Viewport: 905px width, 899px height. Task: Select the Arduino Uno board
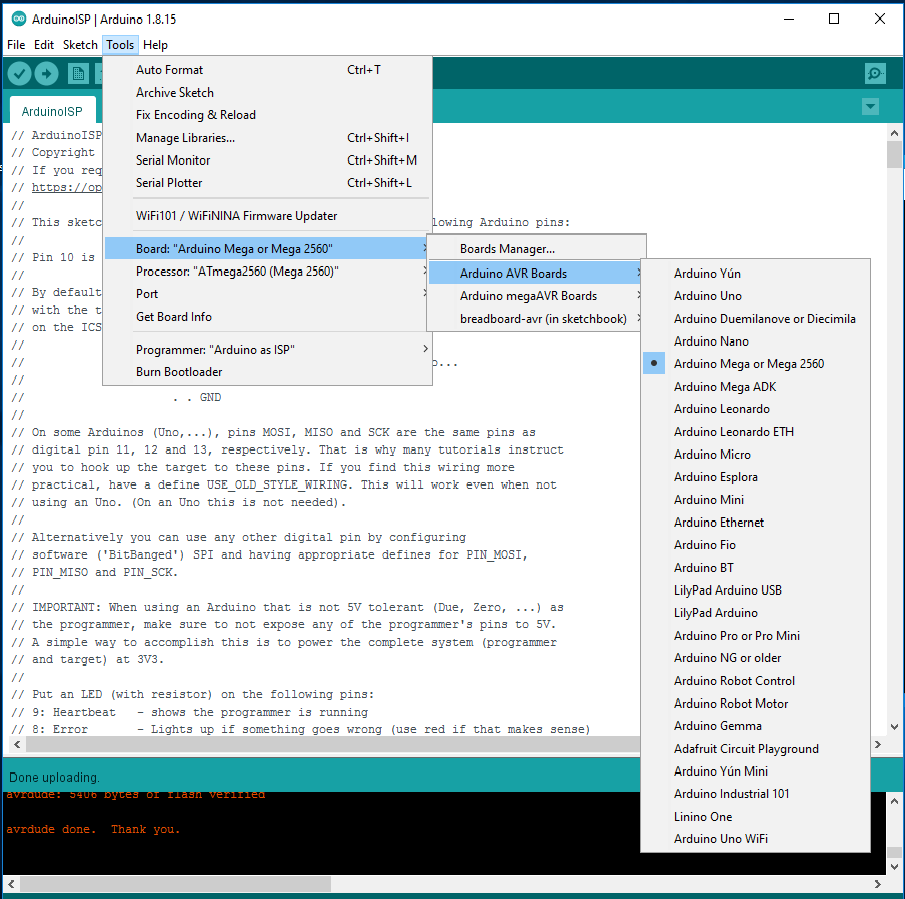[756, 296]
